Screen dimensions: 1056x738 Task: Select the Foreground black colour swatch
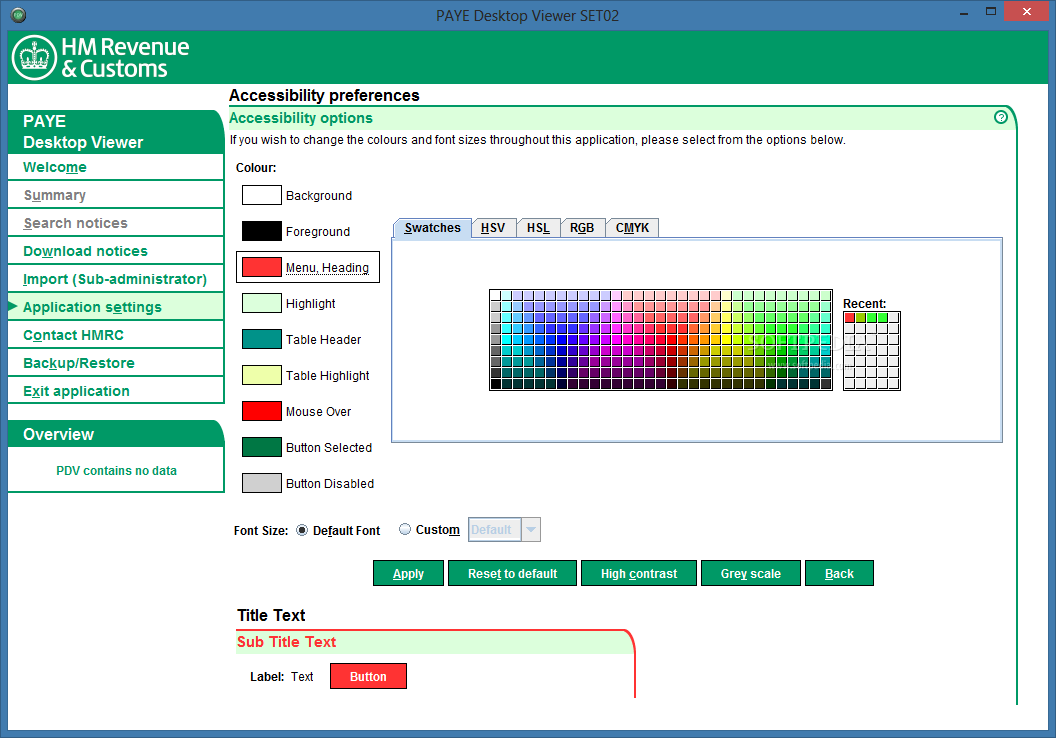(x=262, y=231)
